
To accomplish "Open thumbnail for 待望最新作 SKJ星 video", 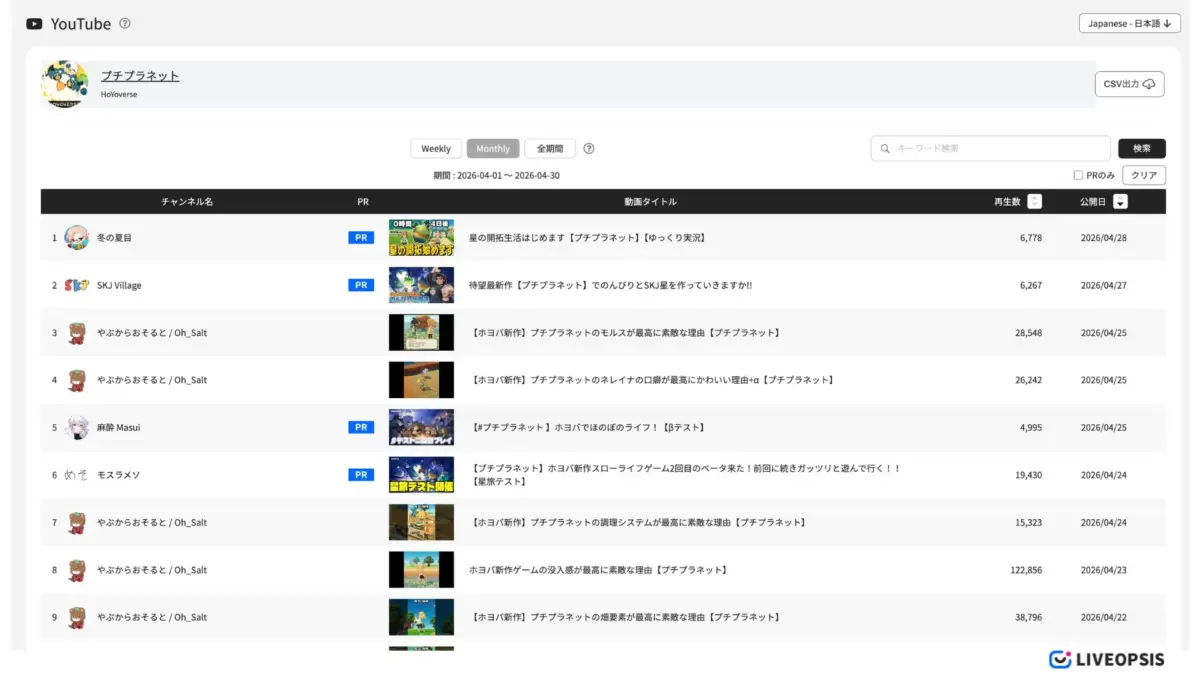I will coord(421,285).
